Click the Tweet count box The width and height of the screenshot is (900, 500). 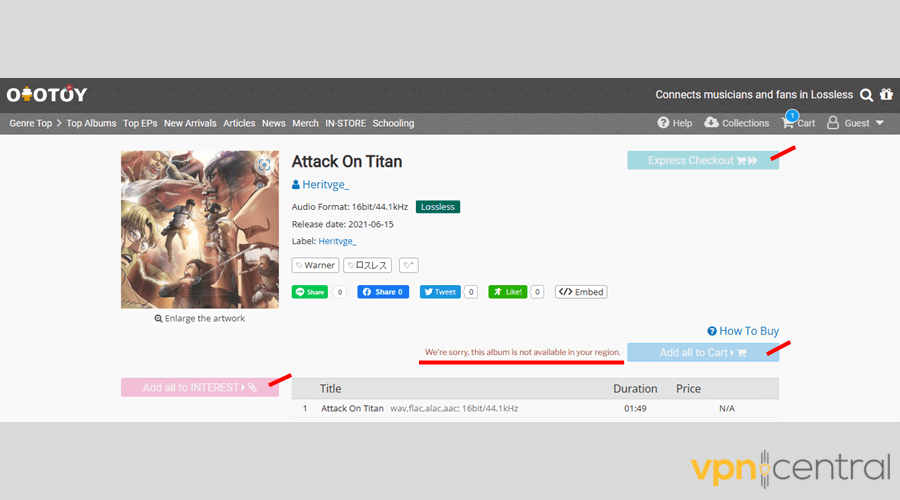tap(471, 292)
